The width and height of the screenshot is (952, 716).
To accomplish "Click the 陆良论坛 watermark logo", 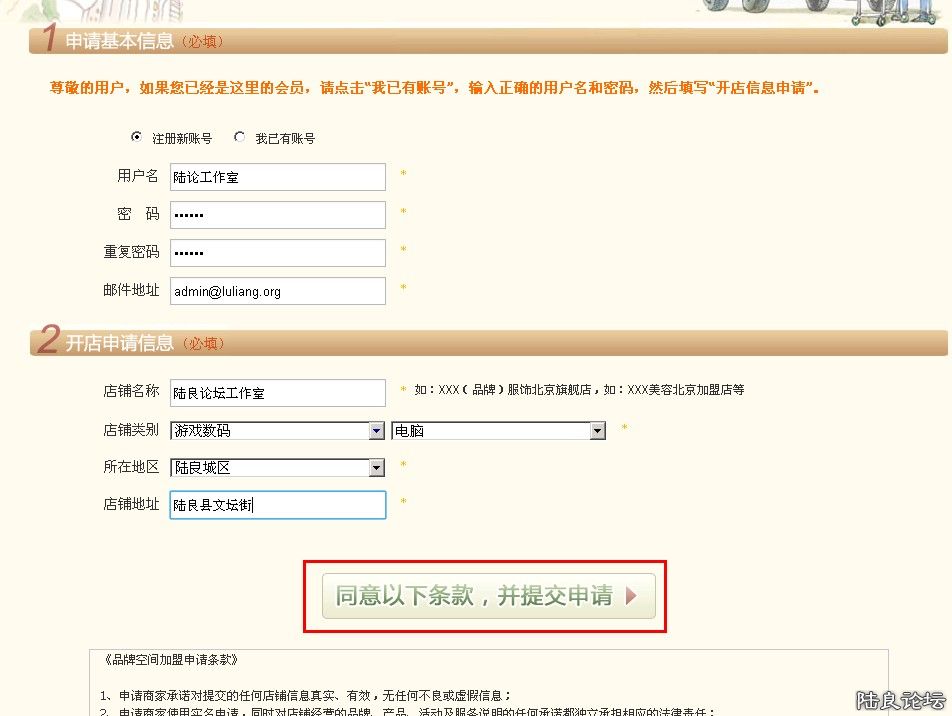I will (x=899, y=700).
